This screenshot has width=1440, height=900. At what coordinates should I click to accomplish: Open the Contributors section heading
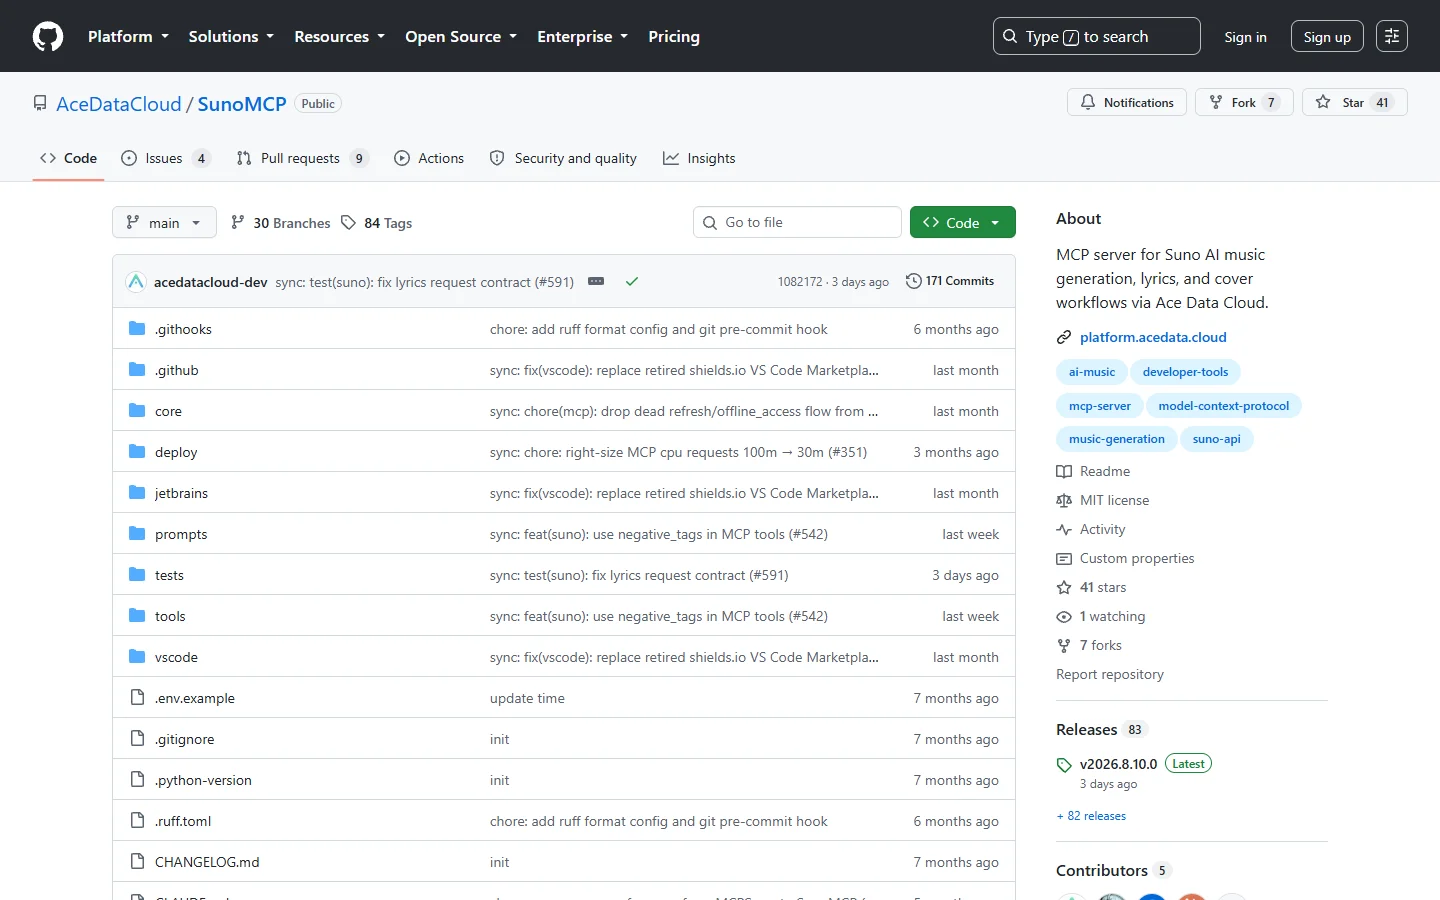[x=1101, y=871]
